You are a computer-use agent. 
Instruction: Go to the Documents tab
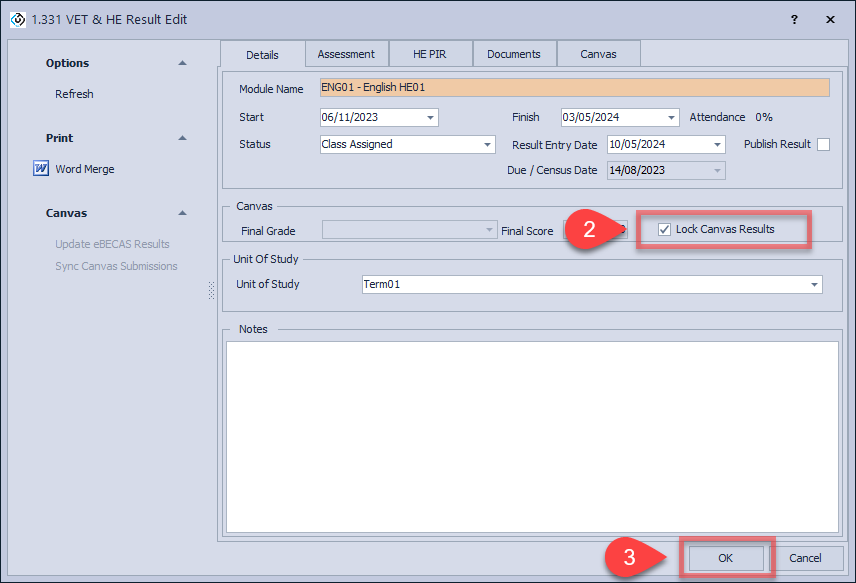pos(514,54)
